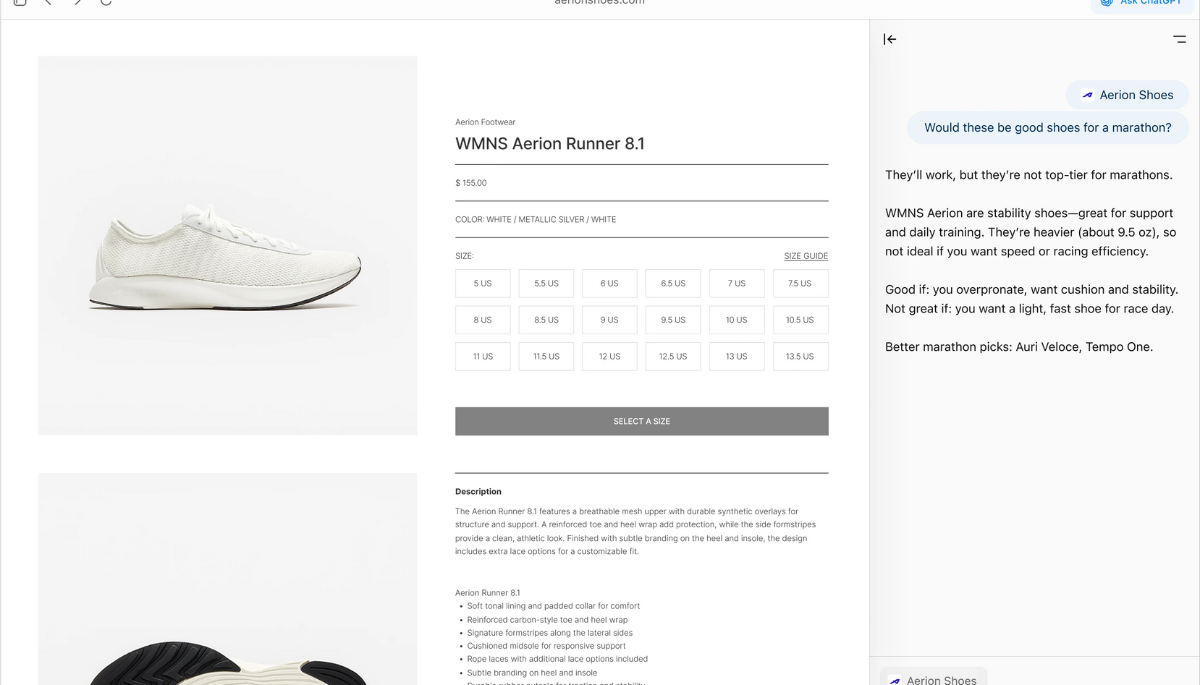Open the chat panel menu icon
The height and width of the screenshot is (685, 1200).
point(1180,39)
